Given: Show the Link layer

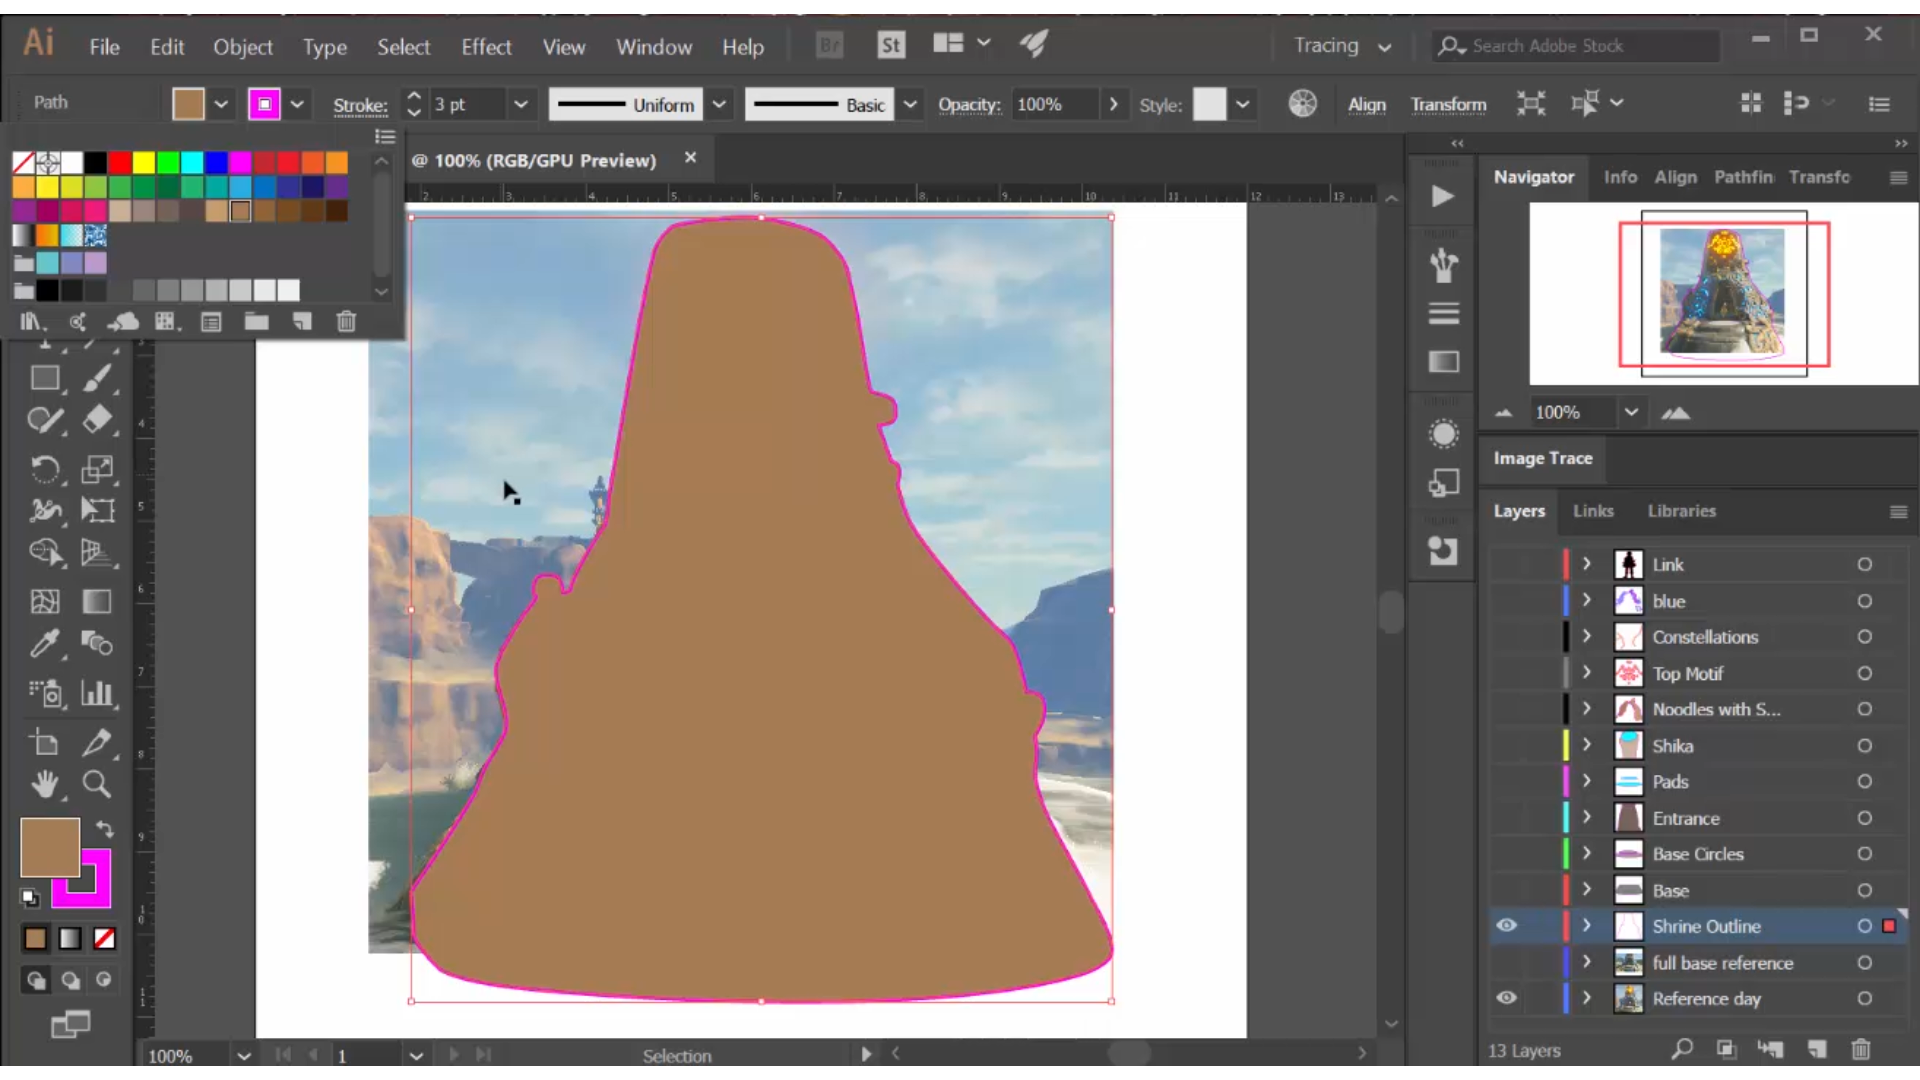Looking at the screenshot, I should tap(1506, 565).
